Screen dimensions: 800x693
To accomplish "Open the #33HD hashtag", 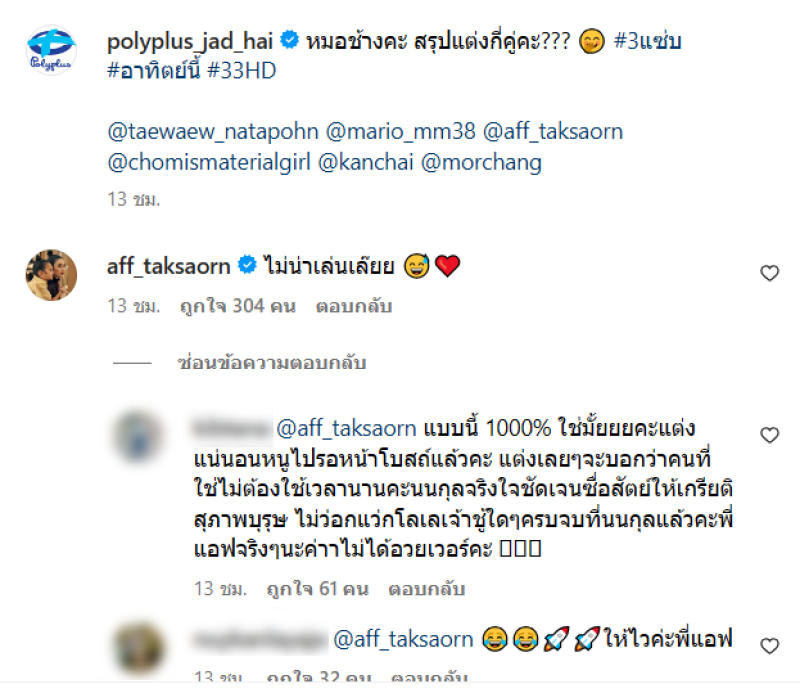I will pos(242,71).
